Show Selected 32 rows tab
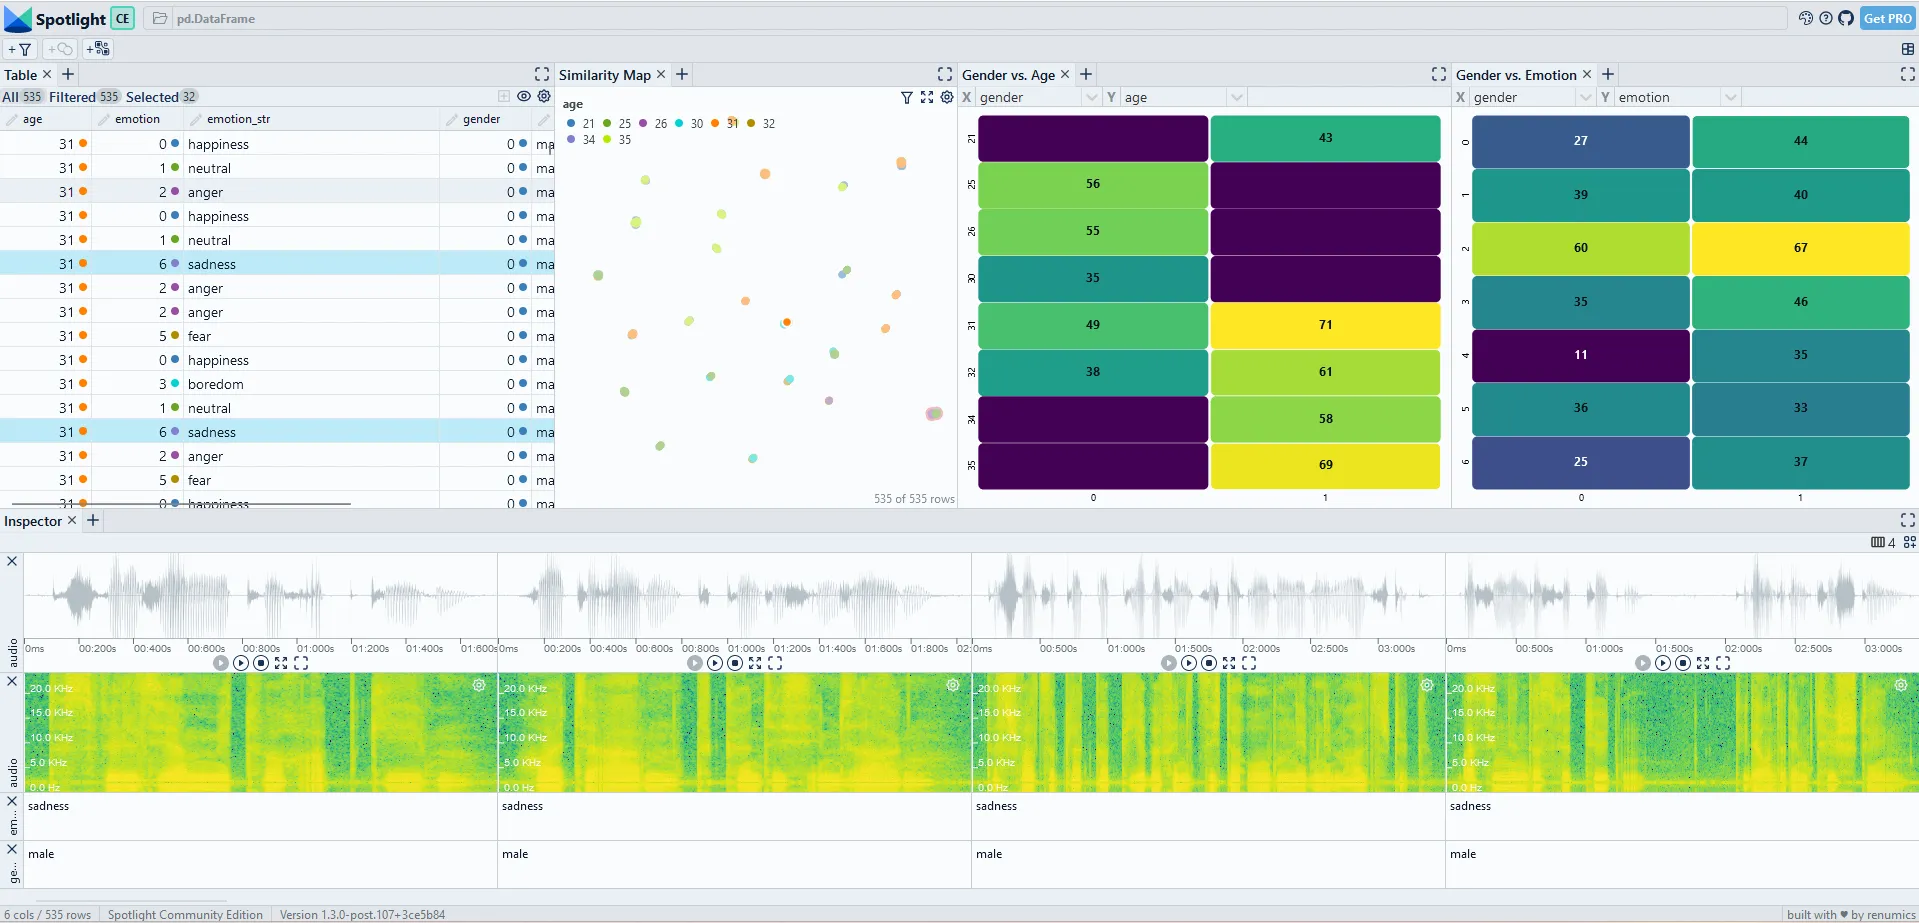 pos(161,97)
